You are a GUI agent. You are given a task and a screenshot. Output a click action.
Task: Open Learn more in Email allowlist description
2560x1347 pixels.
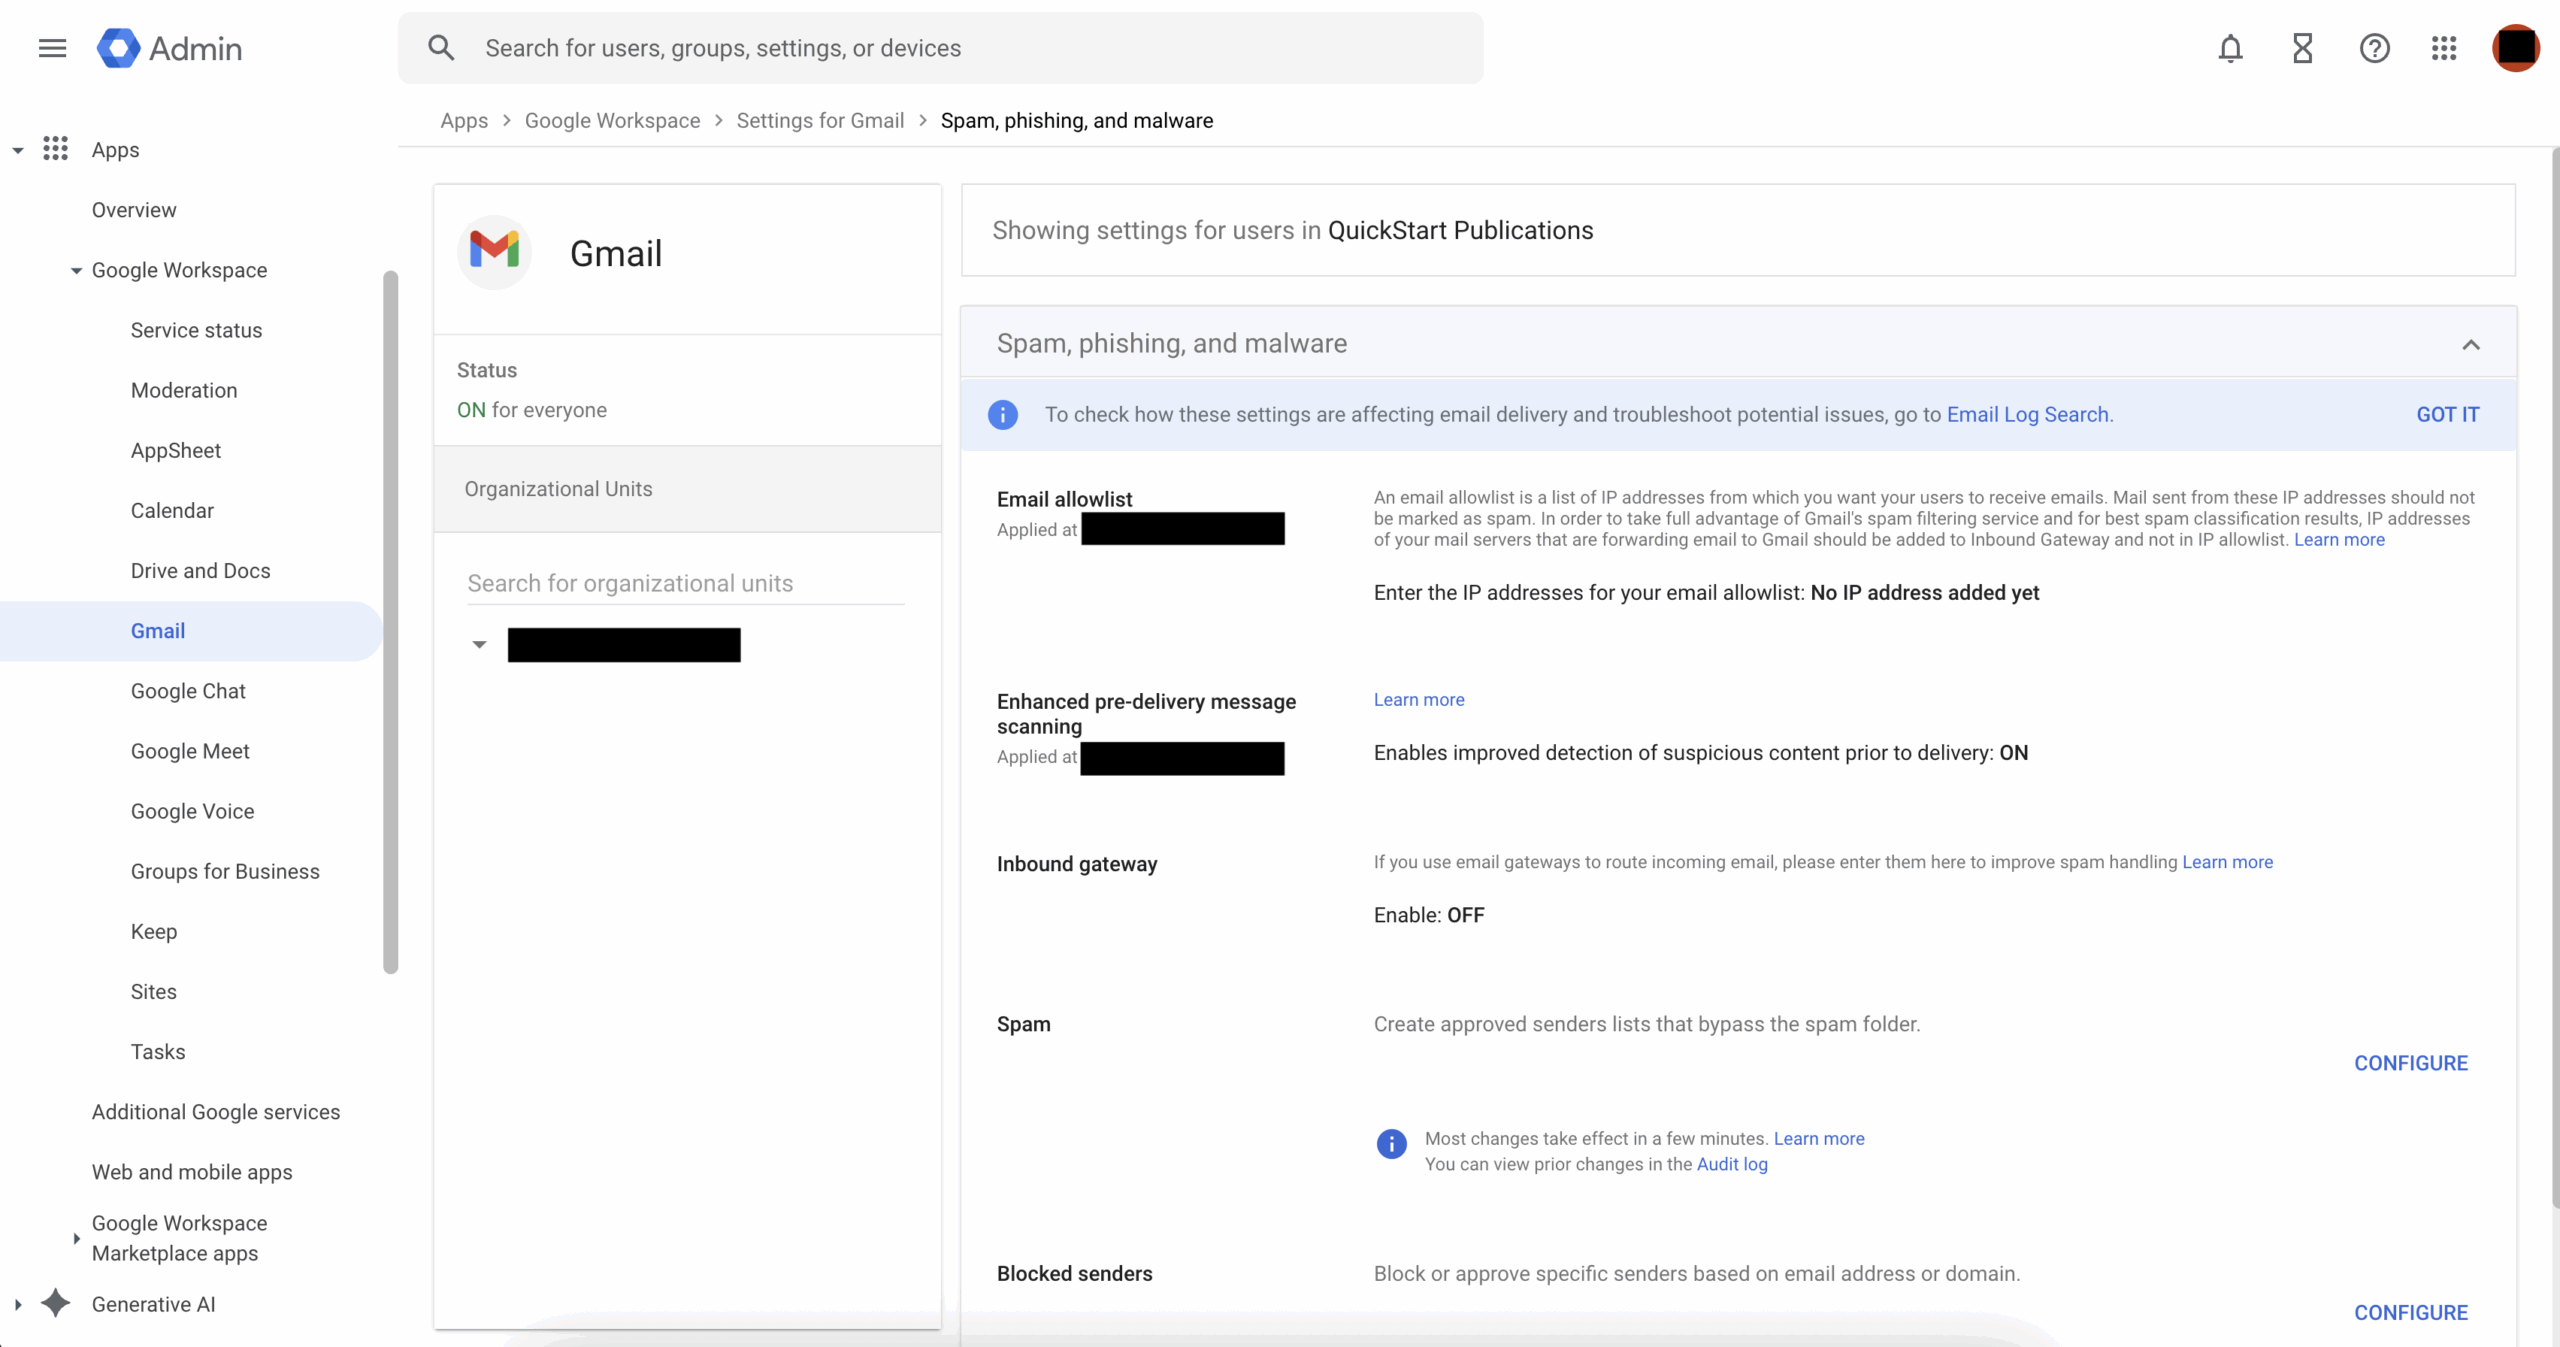tap(2339, 539)
